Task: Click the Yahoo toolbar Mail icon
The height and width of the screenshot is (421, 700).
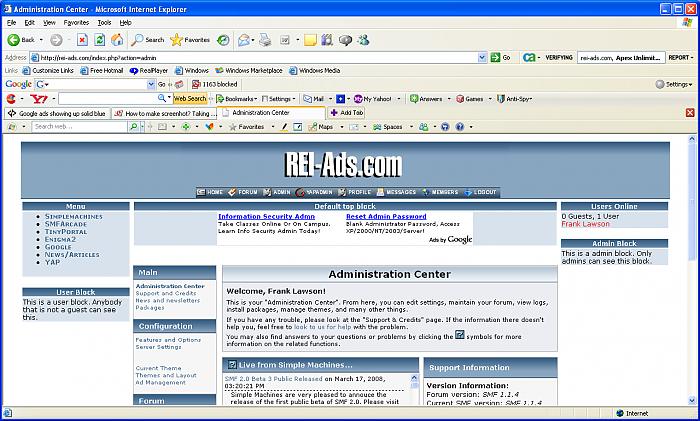Action: point(312,99)
